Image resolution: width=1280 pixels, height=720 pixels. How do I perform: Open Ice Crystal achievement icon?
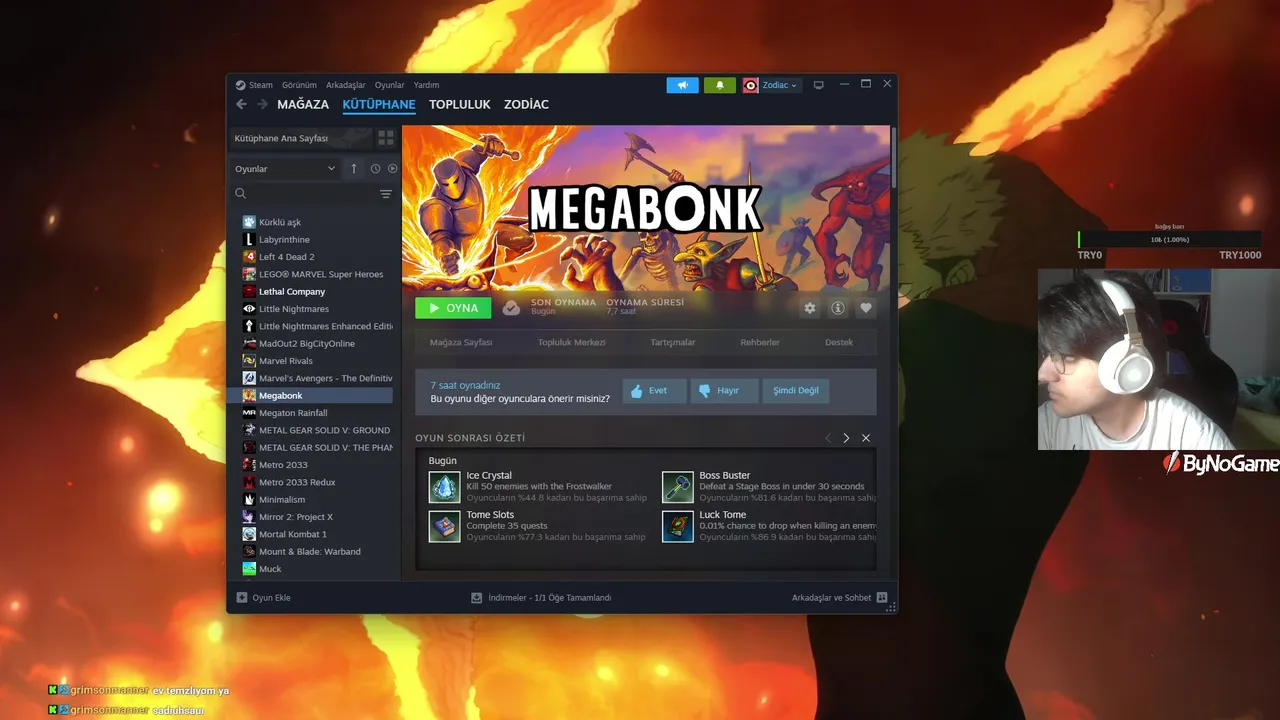pyautogui.click(x=445, y=487)
